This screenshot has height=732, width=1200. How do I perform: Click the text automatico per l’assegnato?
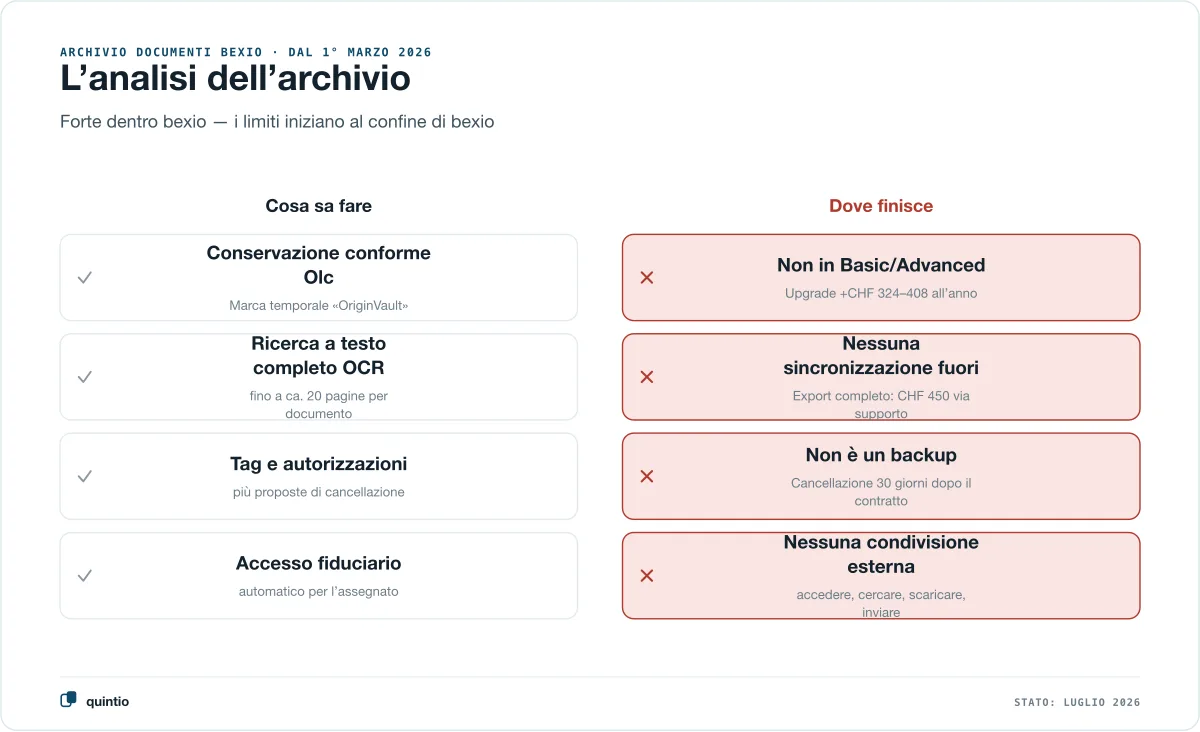[x=319, y=591]
